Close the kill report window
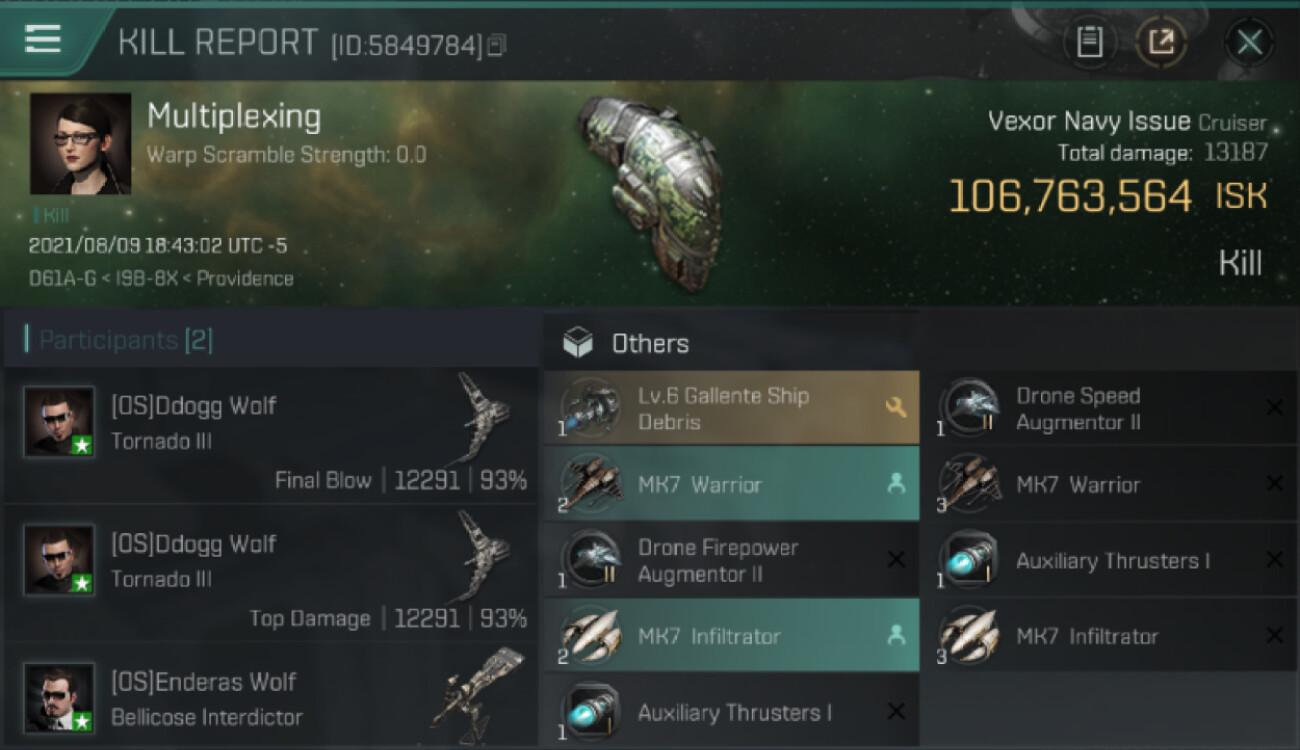1300x750 pixels. (1249, 42)
